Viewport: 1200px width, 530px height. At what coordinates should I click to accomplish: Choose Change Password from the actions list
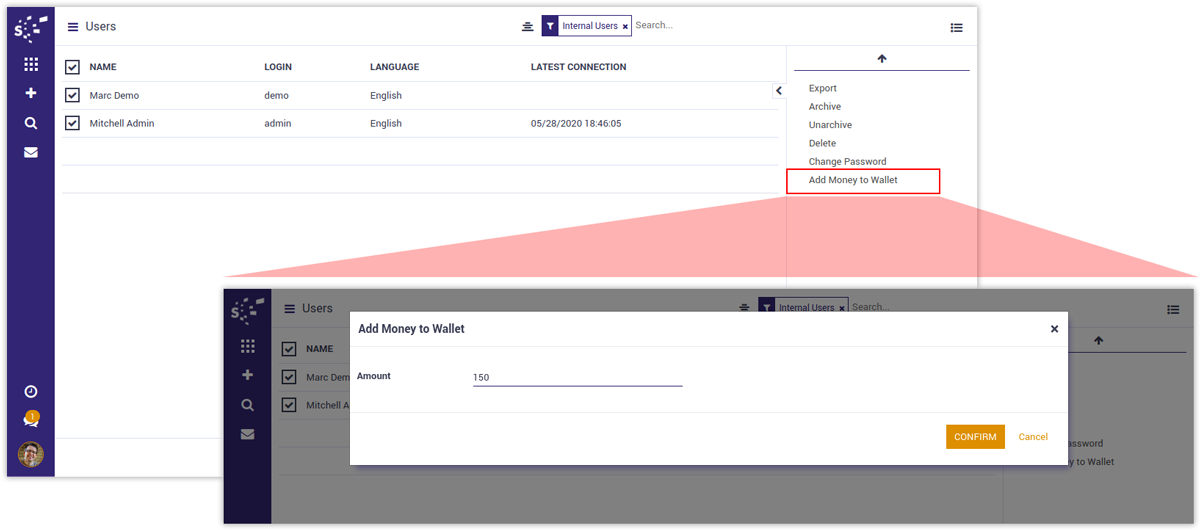(x=847, y=161)
